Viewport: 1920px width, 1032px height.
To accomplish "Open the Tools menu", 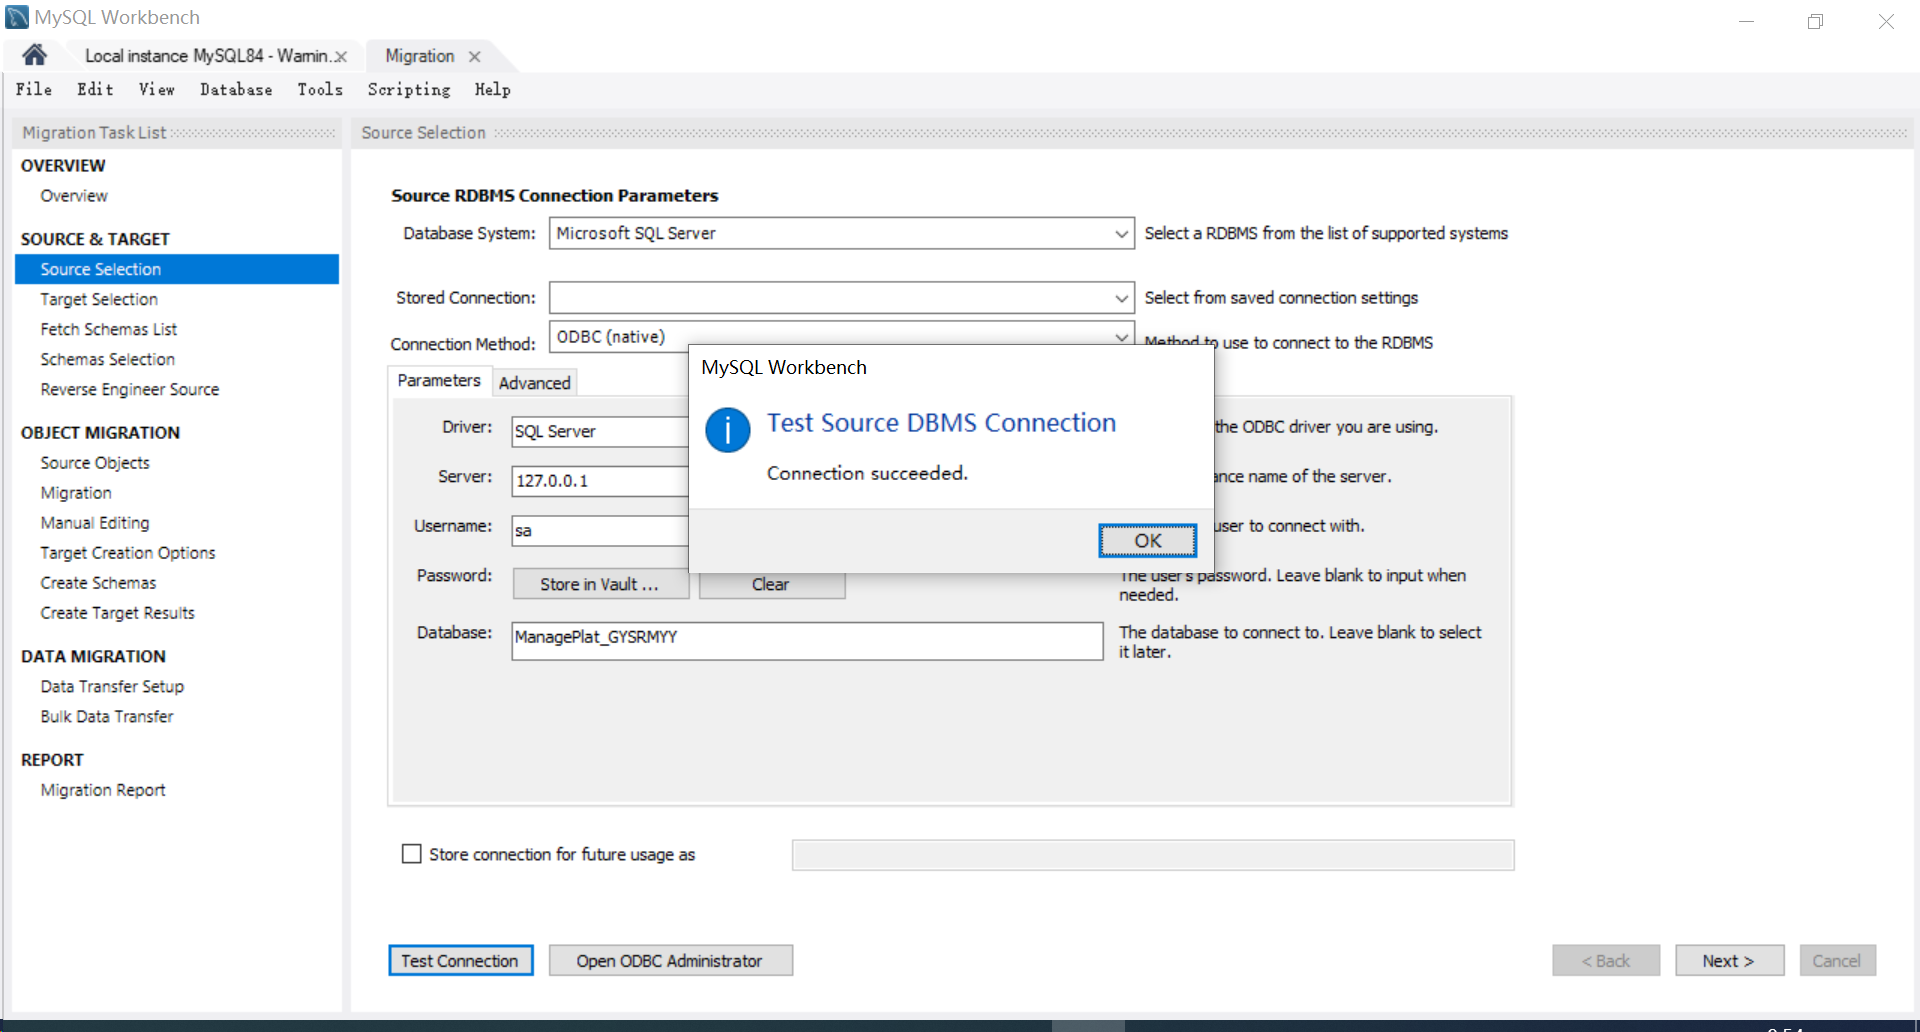I will point(320,90).
